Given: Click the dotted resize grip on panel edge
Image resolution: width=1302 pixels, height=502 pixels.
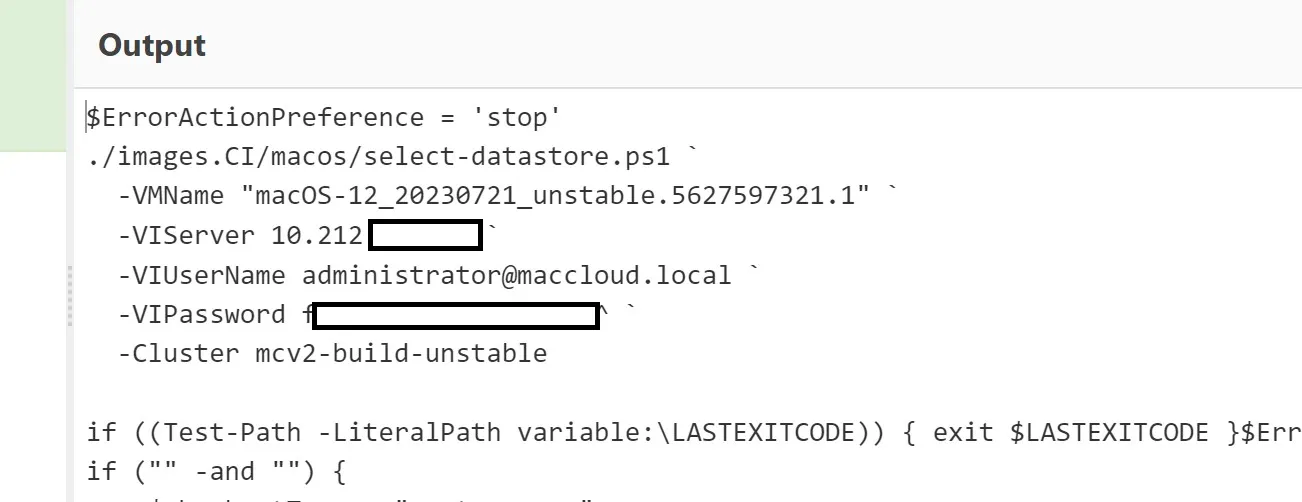Looking at the screenshot, I should [69, 296].
